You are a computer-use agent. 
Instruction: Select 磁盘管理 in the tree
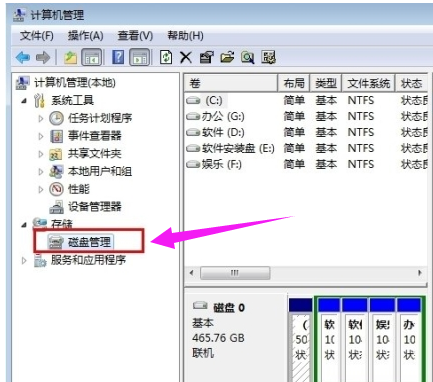coord(89,242)
